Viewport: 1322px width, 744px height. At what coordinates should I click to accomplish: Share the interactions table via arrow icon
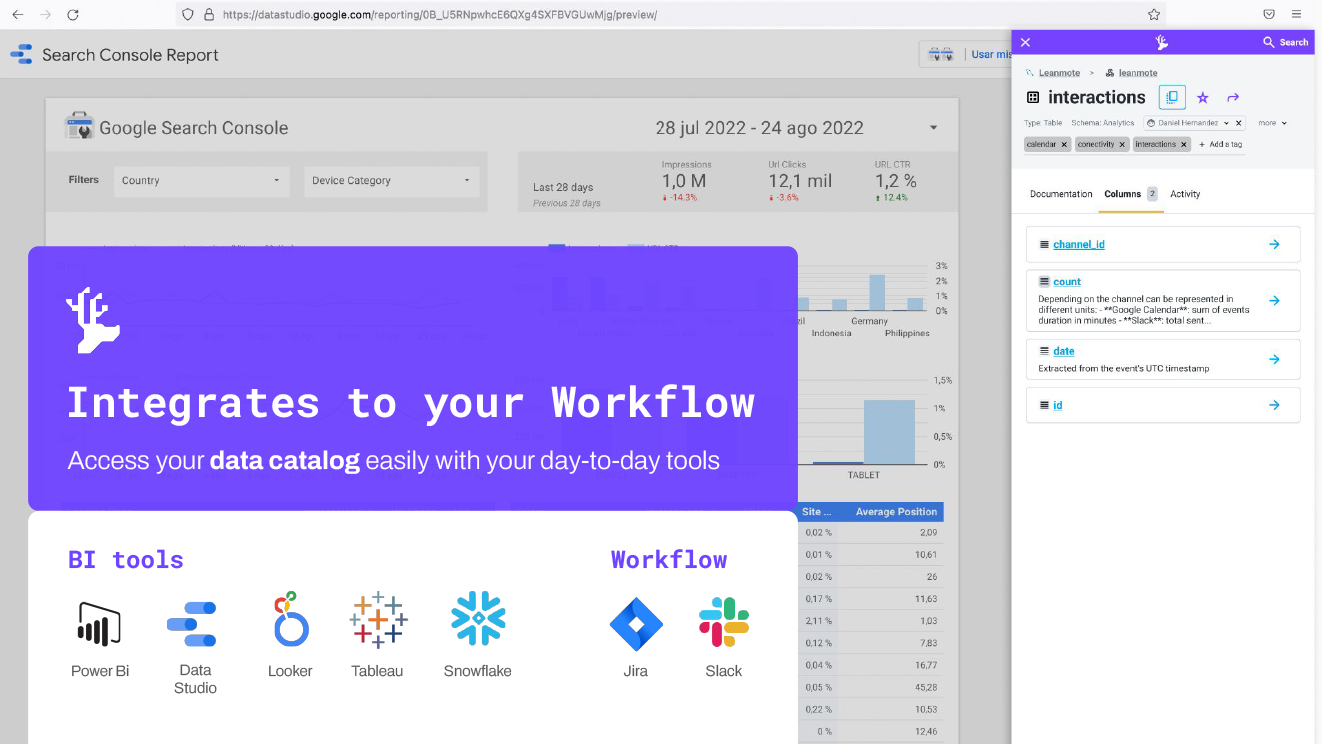click(x=1233, y=98)
